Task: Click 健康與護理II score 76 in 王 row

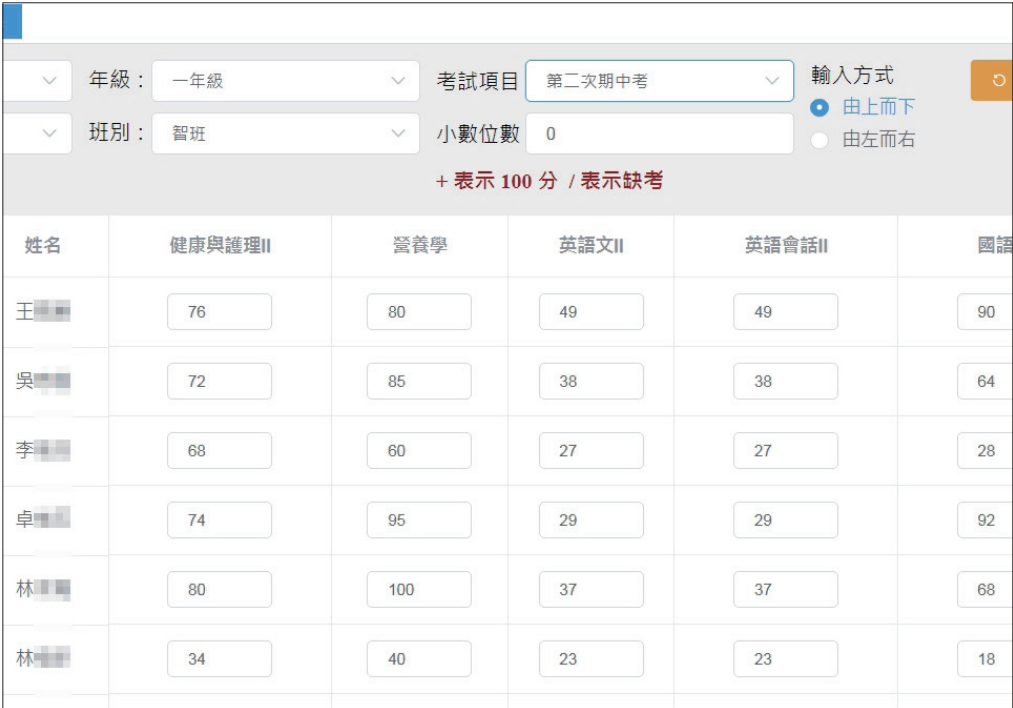Action: pyautogui.click(x=220, y=312)
